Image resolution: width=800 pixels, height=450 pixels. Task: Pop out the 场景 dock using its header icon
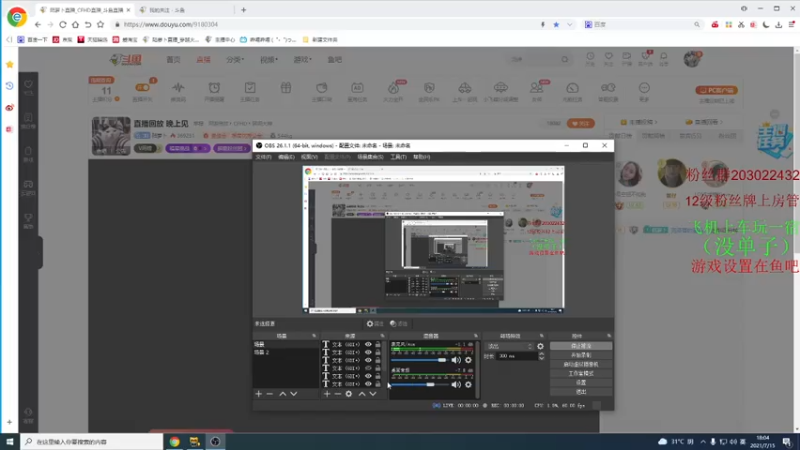click(x=314, y=336)
